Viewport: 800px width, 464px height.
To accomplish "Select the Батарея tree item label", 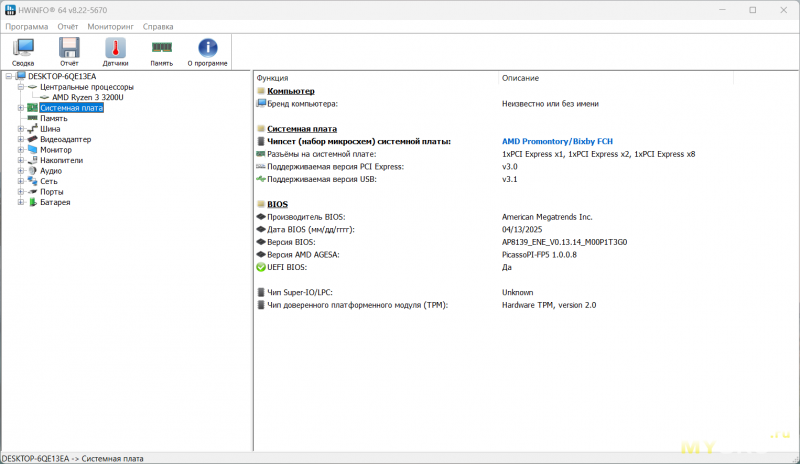I will click(55, 202).
